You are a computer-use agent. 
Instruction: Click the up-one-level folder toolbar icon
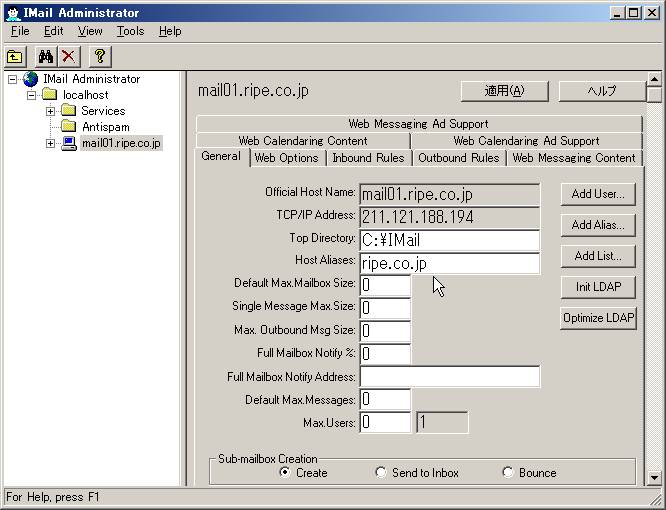(x=15, y=56)
